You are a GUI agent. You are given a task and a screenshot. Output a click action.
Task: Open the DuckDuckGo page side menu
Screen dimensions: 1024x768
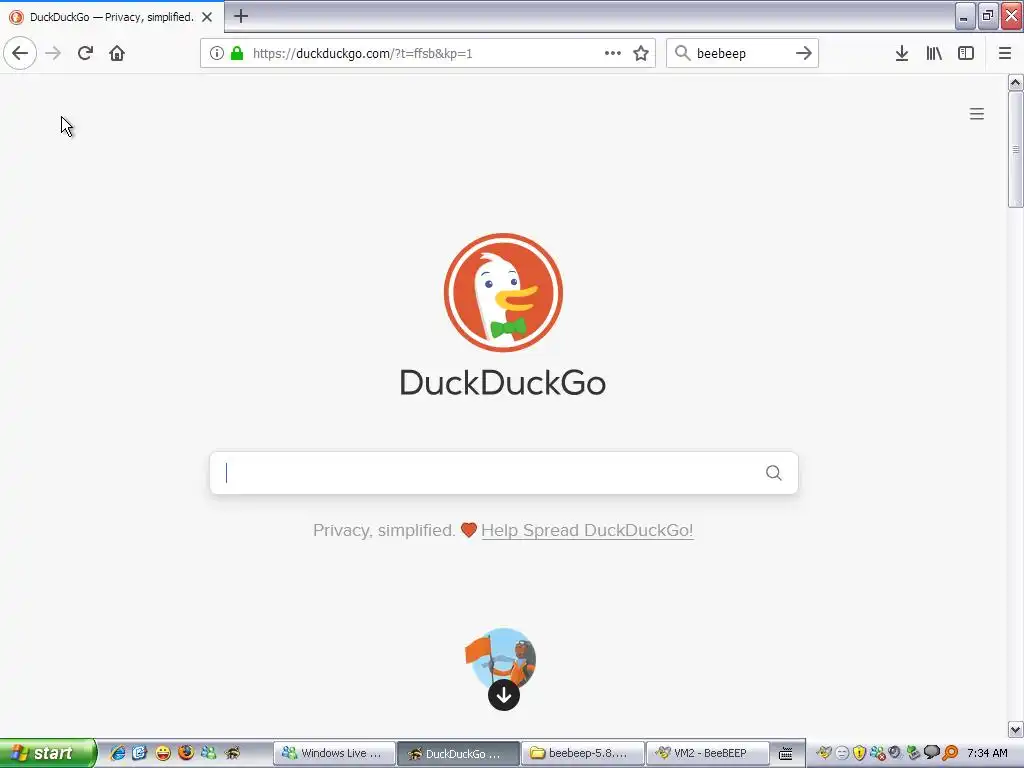(977, 114)
